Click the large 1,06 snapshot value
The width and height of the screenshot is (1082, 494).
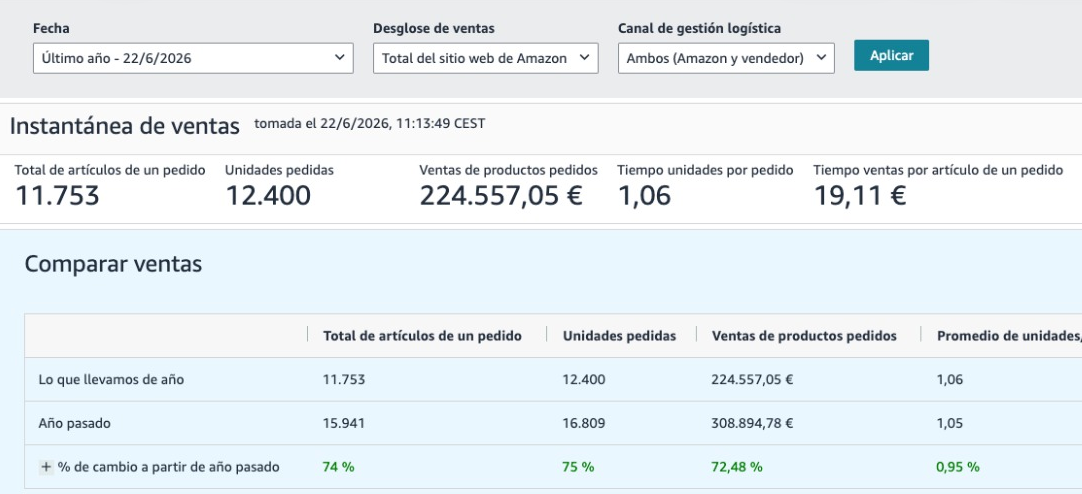[644, 197]
